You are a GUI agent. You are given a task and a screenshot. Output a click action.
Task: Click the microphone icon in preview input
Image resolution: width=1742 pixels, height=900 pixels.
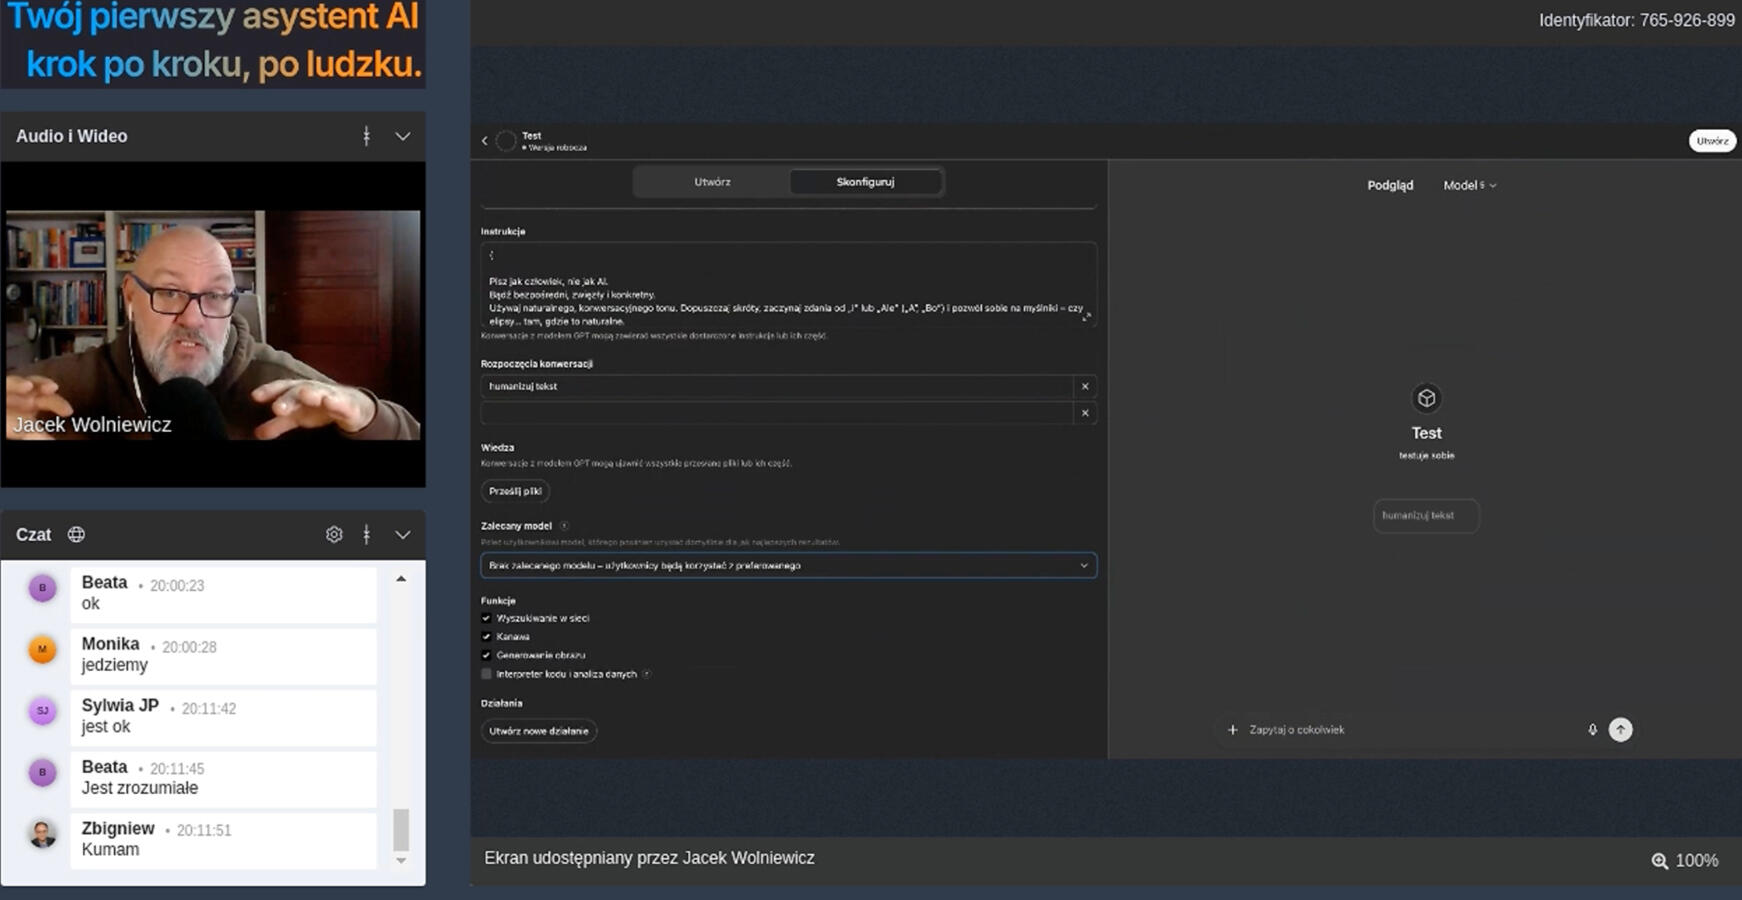tap(1592, 730)
